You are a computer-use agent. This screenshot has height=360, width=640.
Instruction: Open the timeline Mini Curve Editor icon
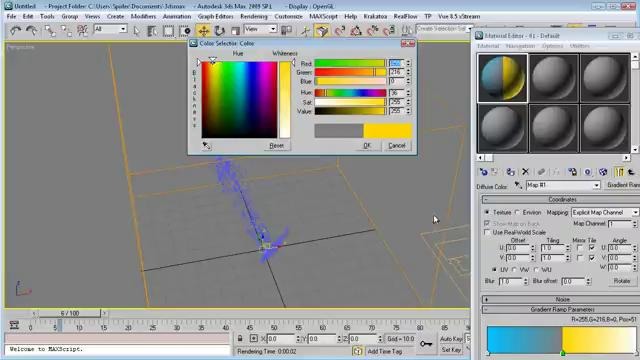[14, 325]
